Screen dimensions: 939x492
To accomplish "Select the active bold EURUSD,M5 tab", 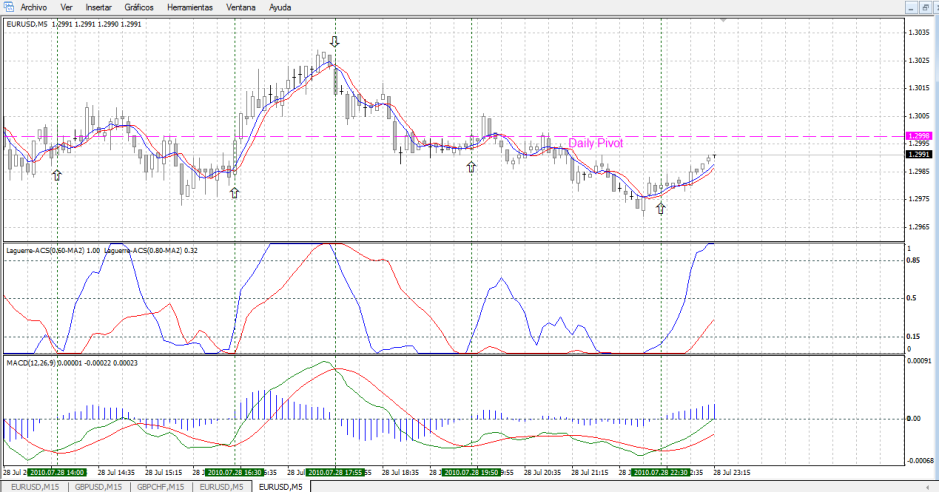I will [x=281, y=487].
